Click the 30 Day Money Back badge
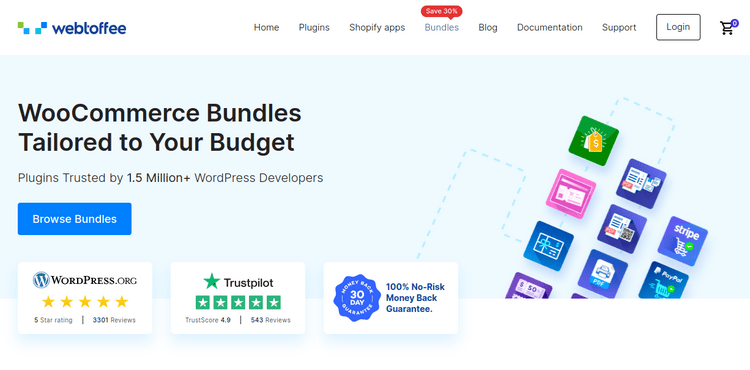 click(356, 298)
